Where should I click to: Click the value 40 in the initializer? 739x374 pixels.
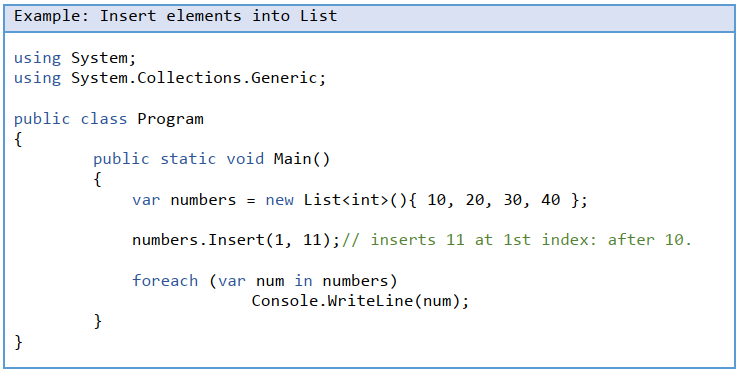tap(550, 200)
